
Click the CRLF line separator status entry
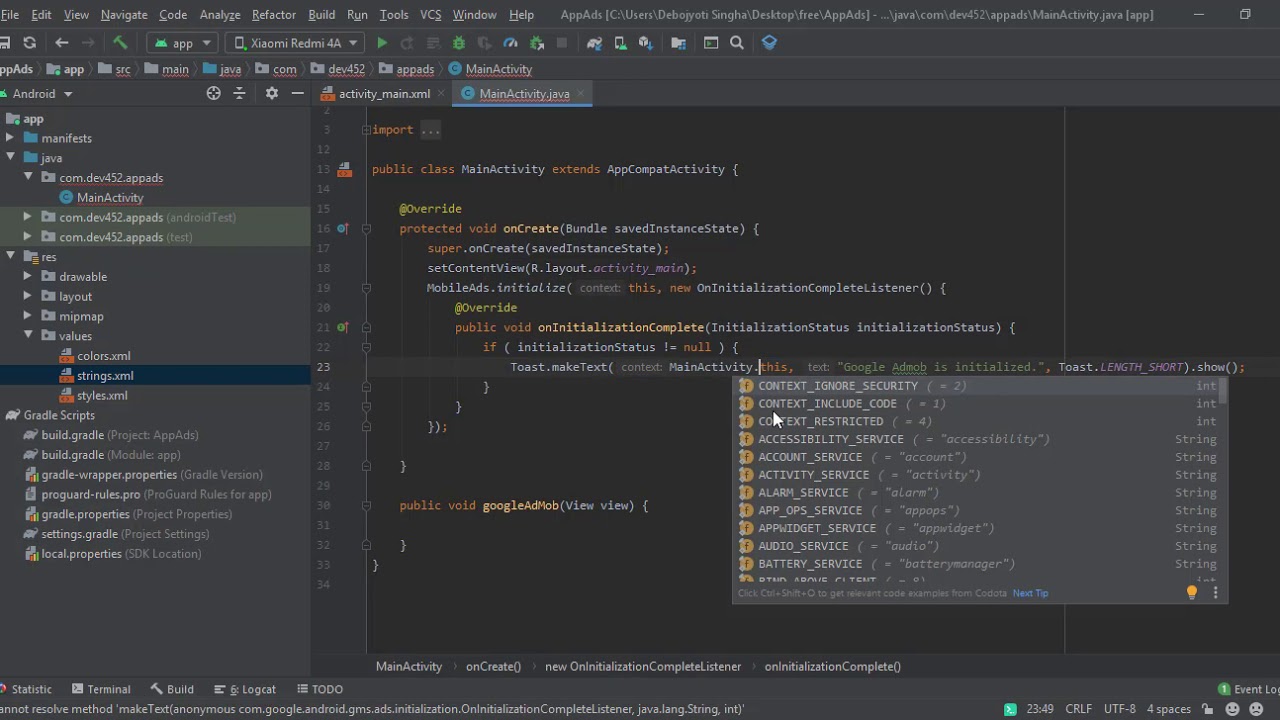[x=1078, y=709]
